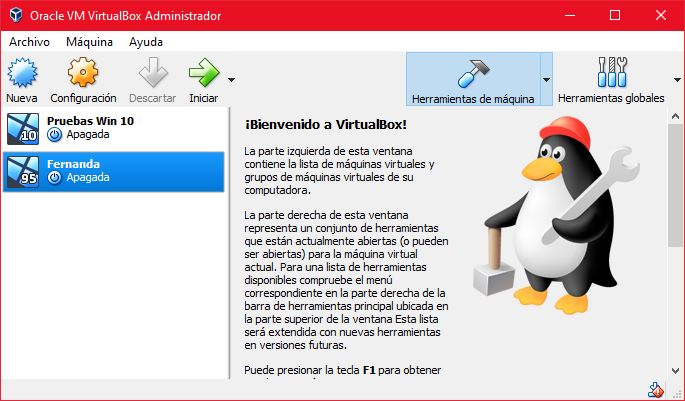
Task: Open the Ayuda menu
Action: coord(146,42)
